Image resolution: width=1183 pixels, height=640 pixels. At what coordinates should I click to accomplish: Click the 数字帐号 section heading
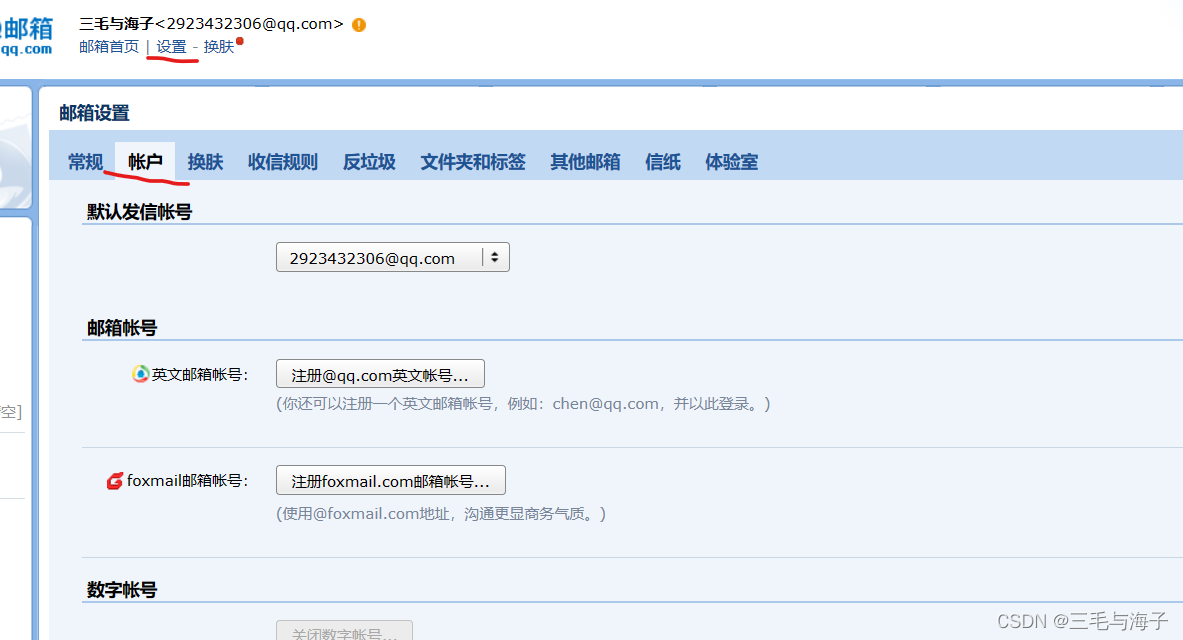click(x=122, y=590)
